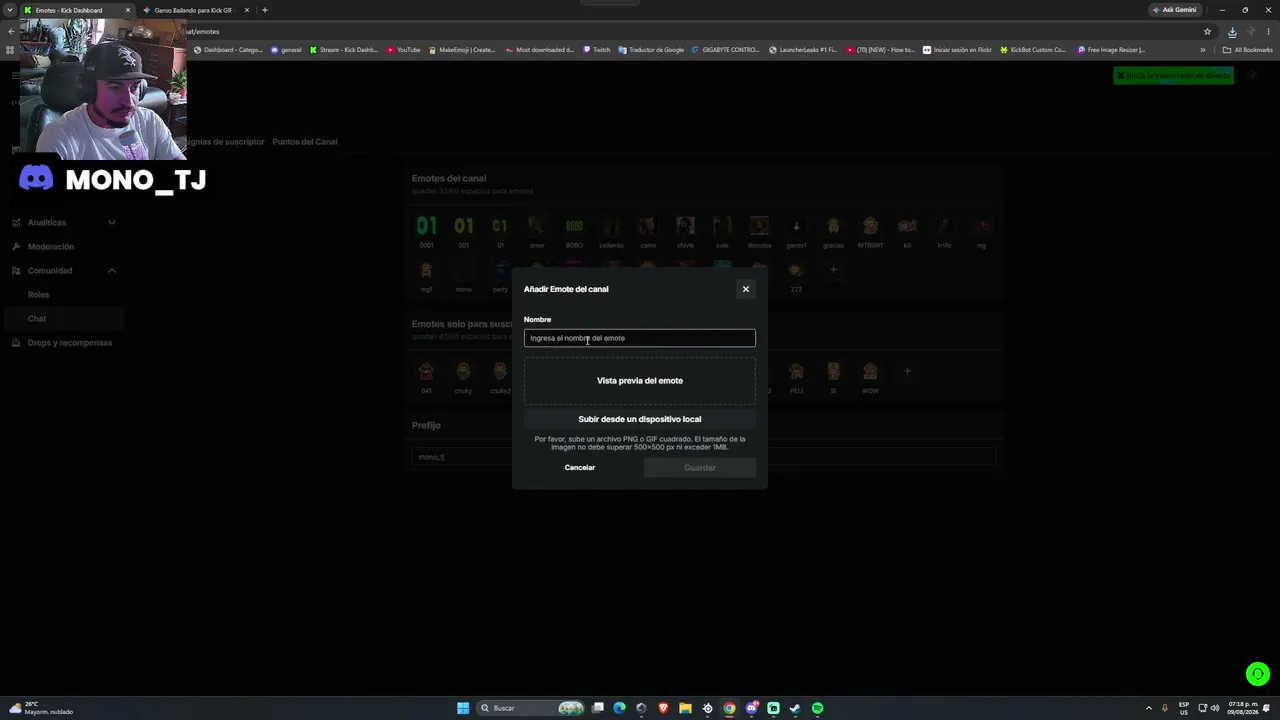Viewport: 1280px width, 720px height.
Task: Click the Vista previa del emote drop area
Action: tap(640, 381)
